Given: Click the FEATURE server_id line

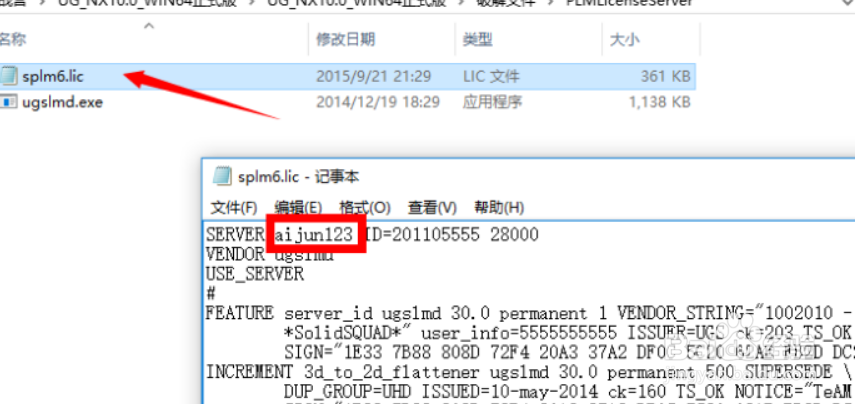Looking at the screenshot, I should click(x=530, y=313).
